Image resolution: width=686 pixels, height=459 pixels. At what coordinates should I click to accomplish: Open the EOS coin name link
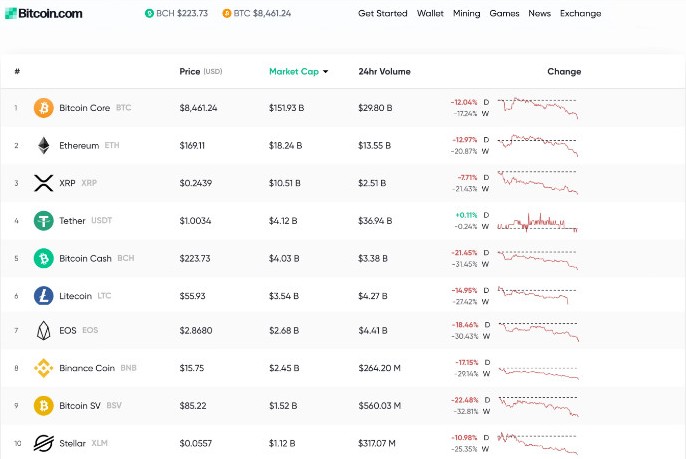pos(68,330)
